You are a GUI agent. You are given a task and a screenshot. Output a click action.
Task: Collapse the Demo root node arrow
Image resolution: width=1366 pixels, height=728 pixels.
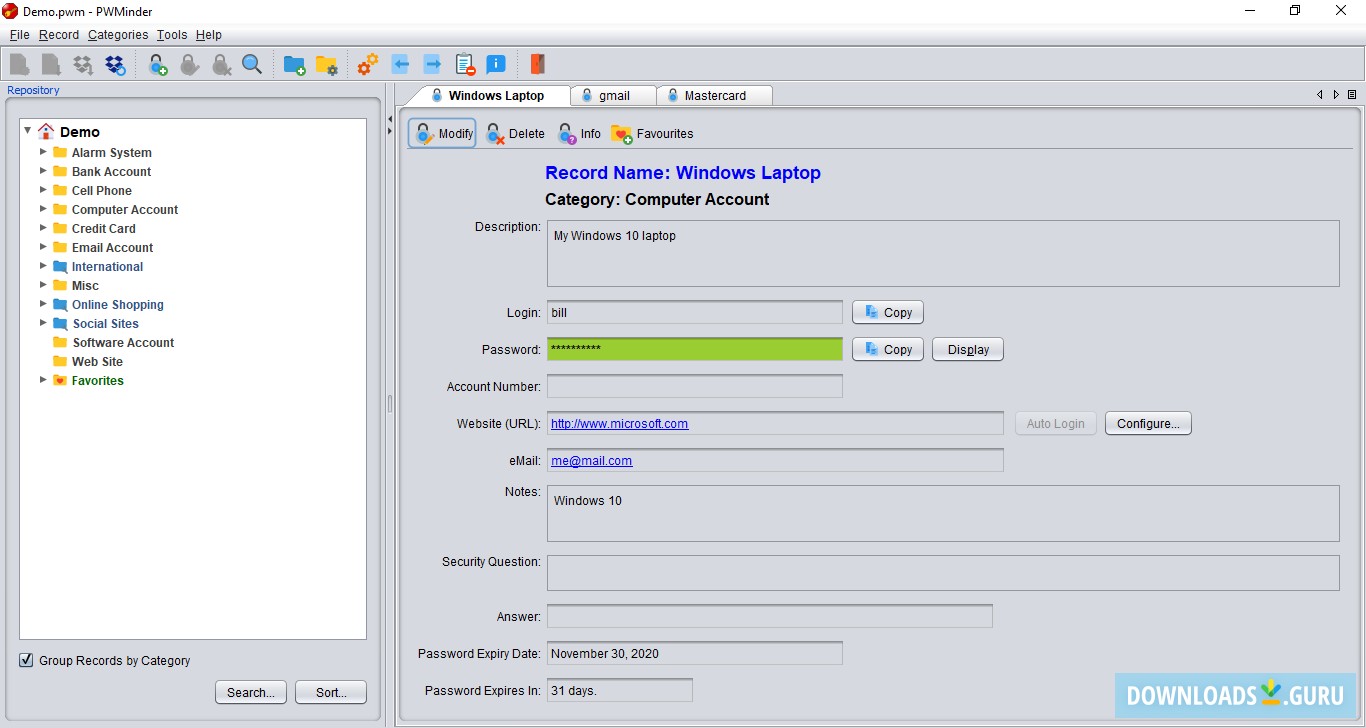pos(28,131)
